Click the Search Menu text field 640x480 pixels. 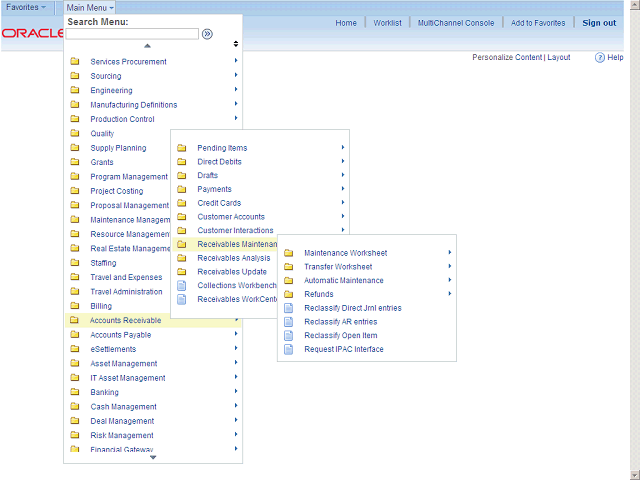coord(133,34)
